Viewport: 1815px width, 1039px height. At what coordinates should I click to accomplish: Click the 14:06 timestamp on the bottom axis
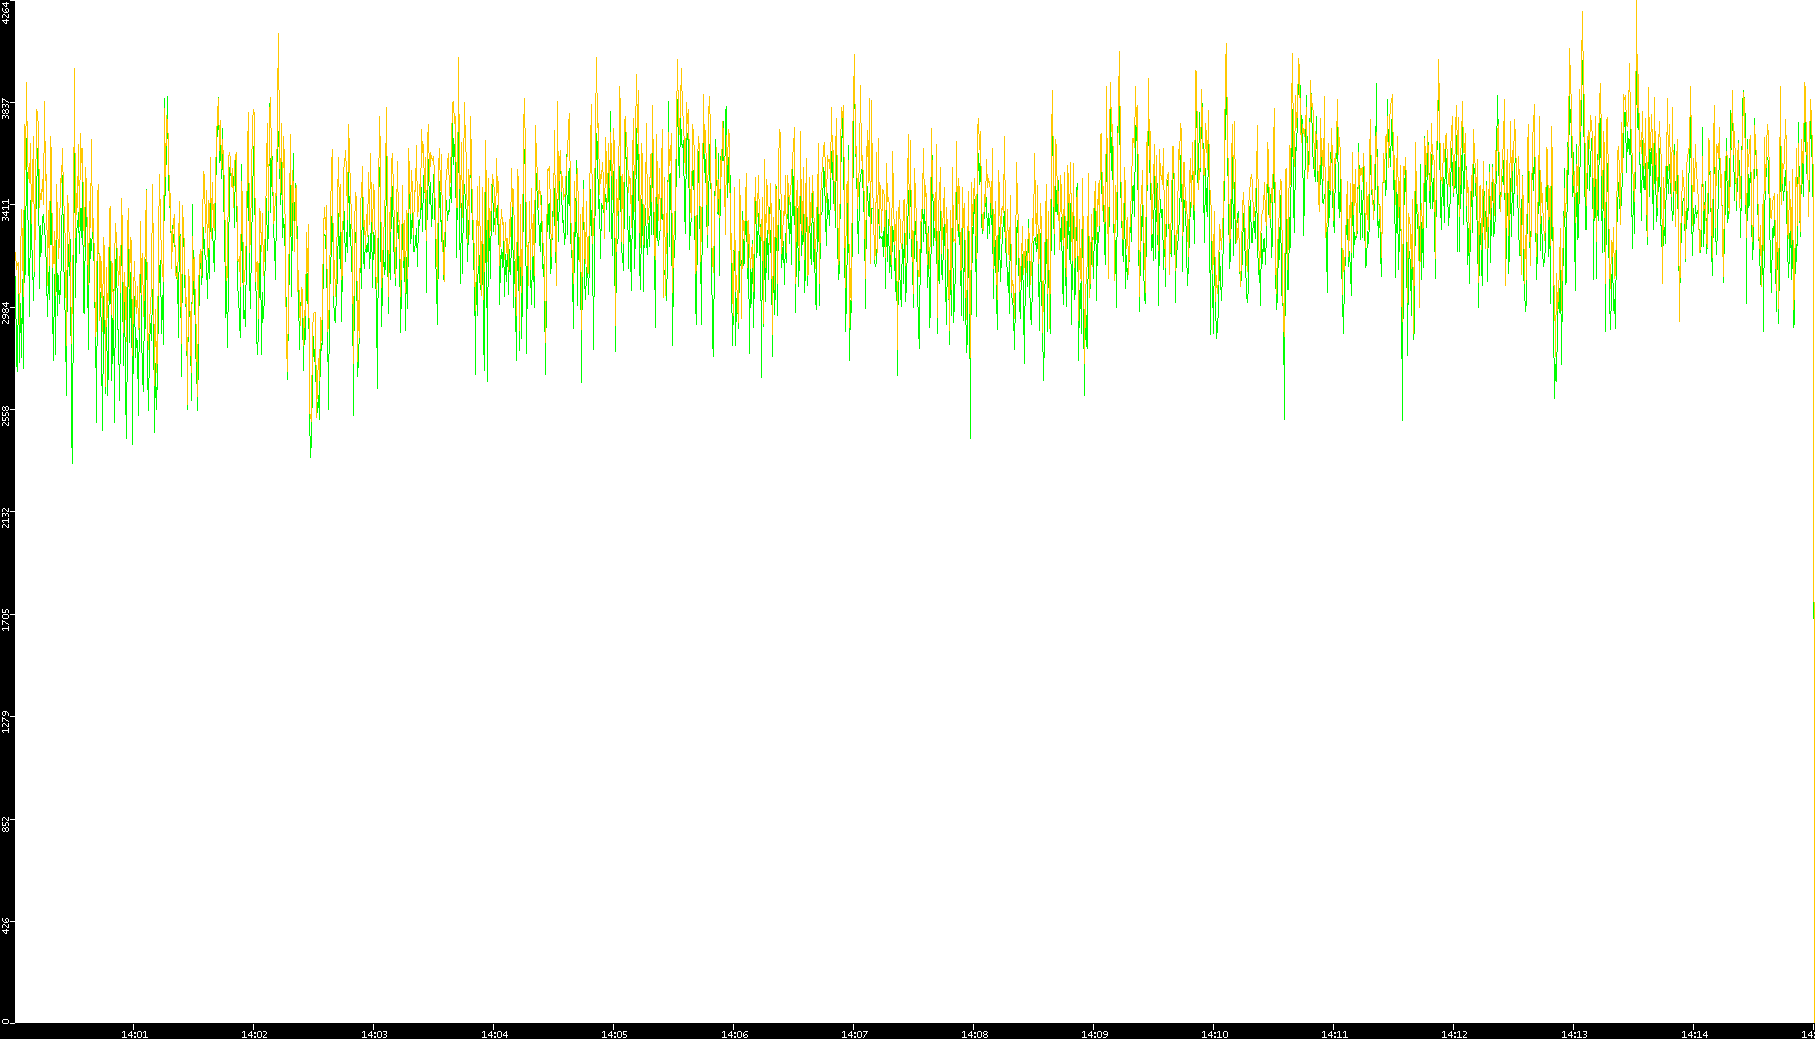734,1034
